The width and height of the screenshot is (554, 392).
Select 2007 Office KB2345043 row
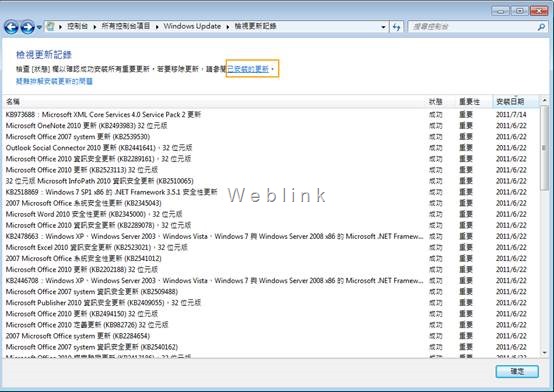(271, 203)
